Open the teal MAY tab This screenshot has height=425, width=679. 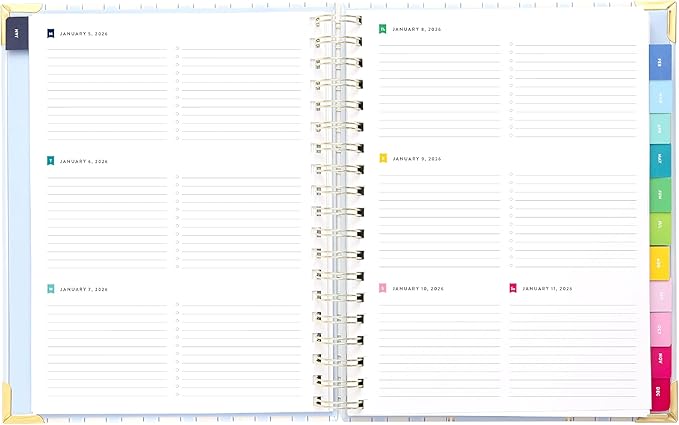pyautogui.click(x=660, y=161)
